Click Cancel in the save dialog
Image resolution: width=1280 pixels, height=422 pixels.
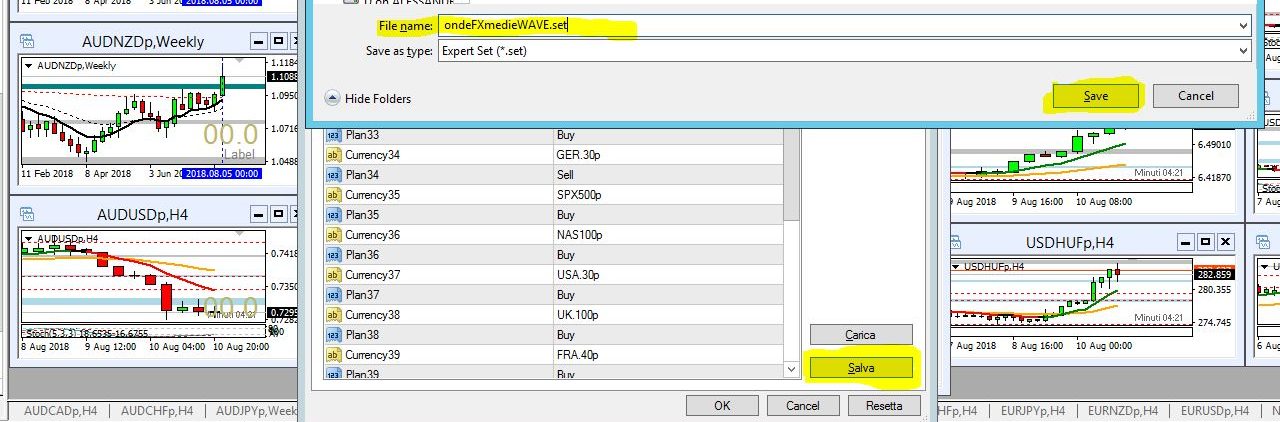(1196, 96)
